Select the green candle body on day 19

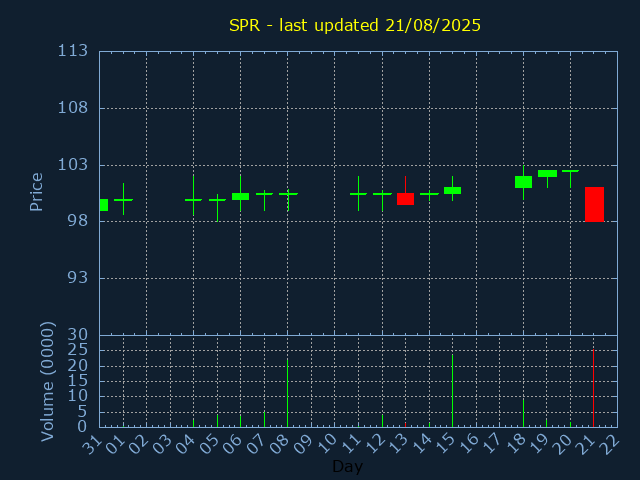click(547, 173)
